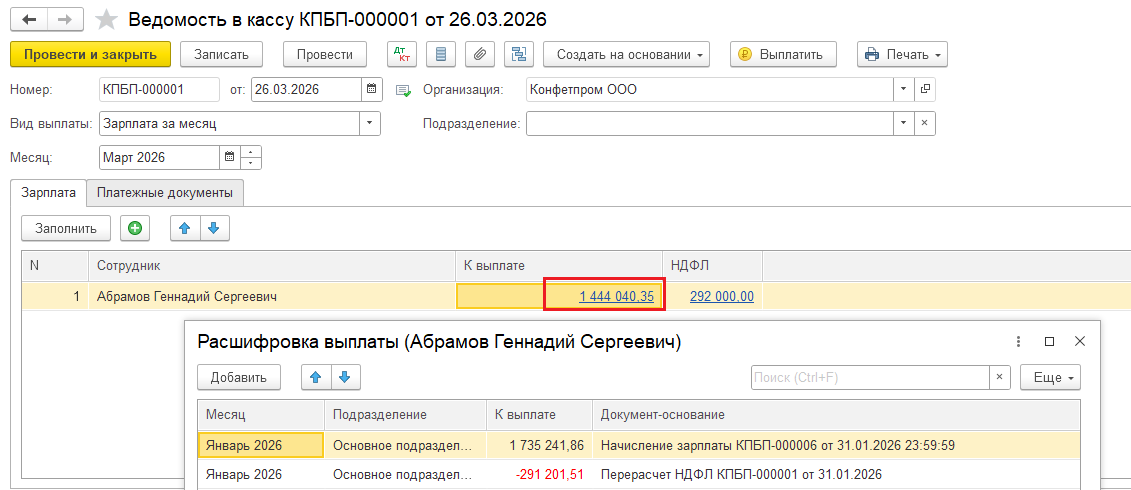1131x490 pixels.
Task: Click the Записать button
Action: point(221,54)
